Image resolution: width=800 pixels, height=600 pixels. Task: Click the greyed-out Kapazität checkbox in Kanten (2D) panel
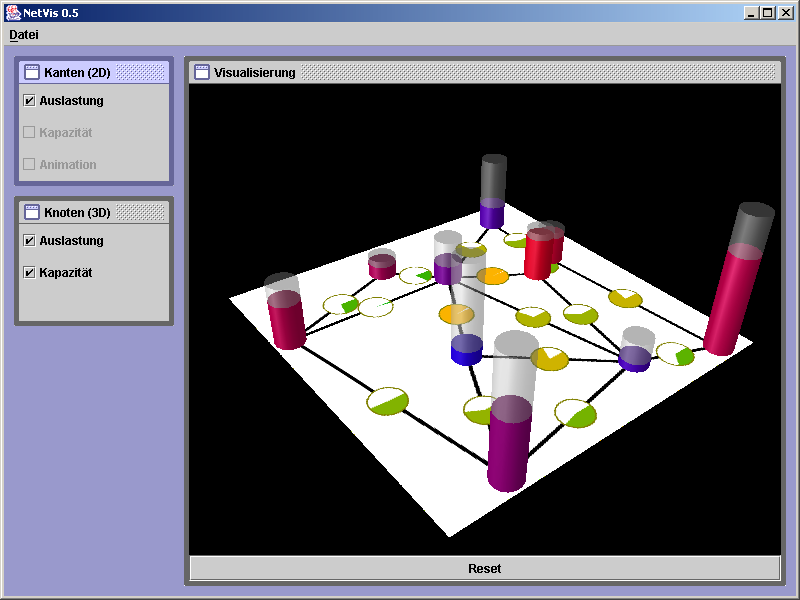click(x=30, y=133)
